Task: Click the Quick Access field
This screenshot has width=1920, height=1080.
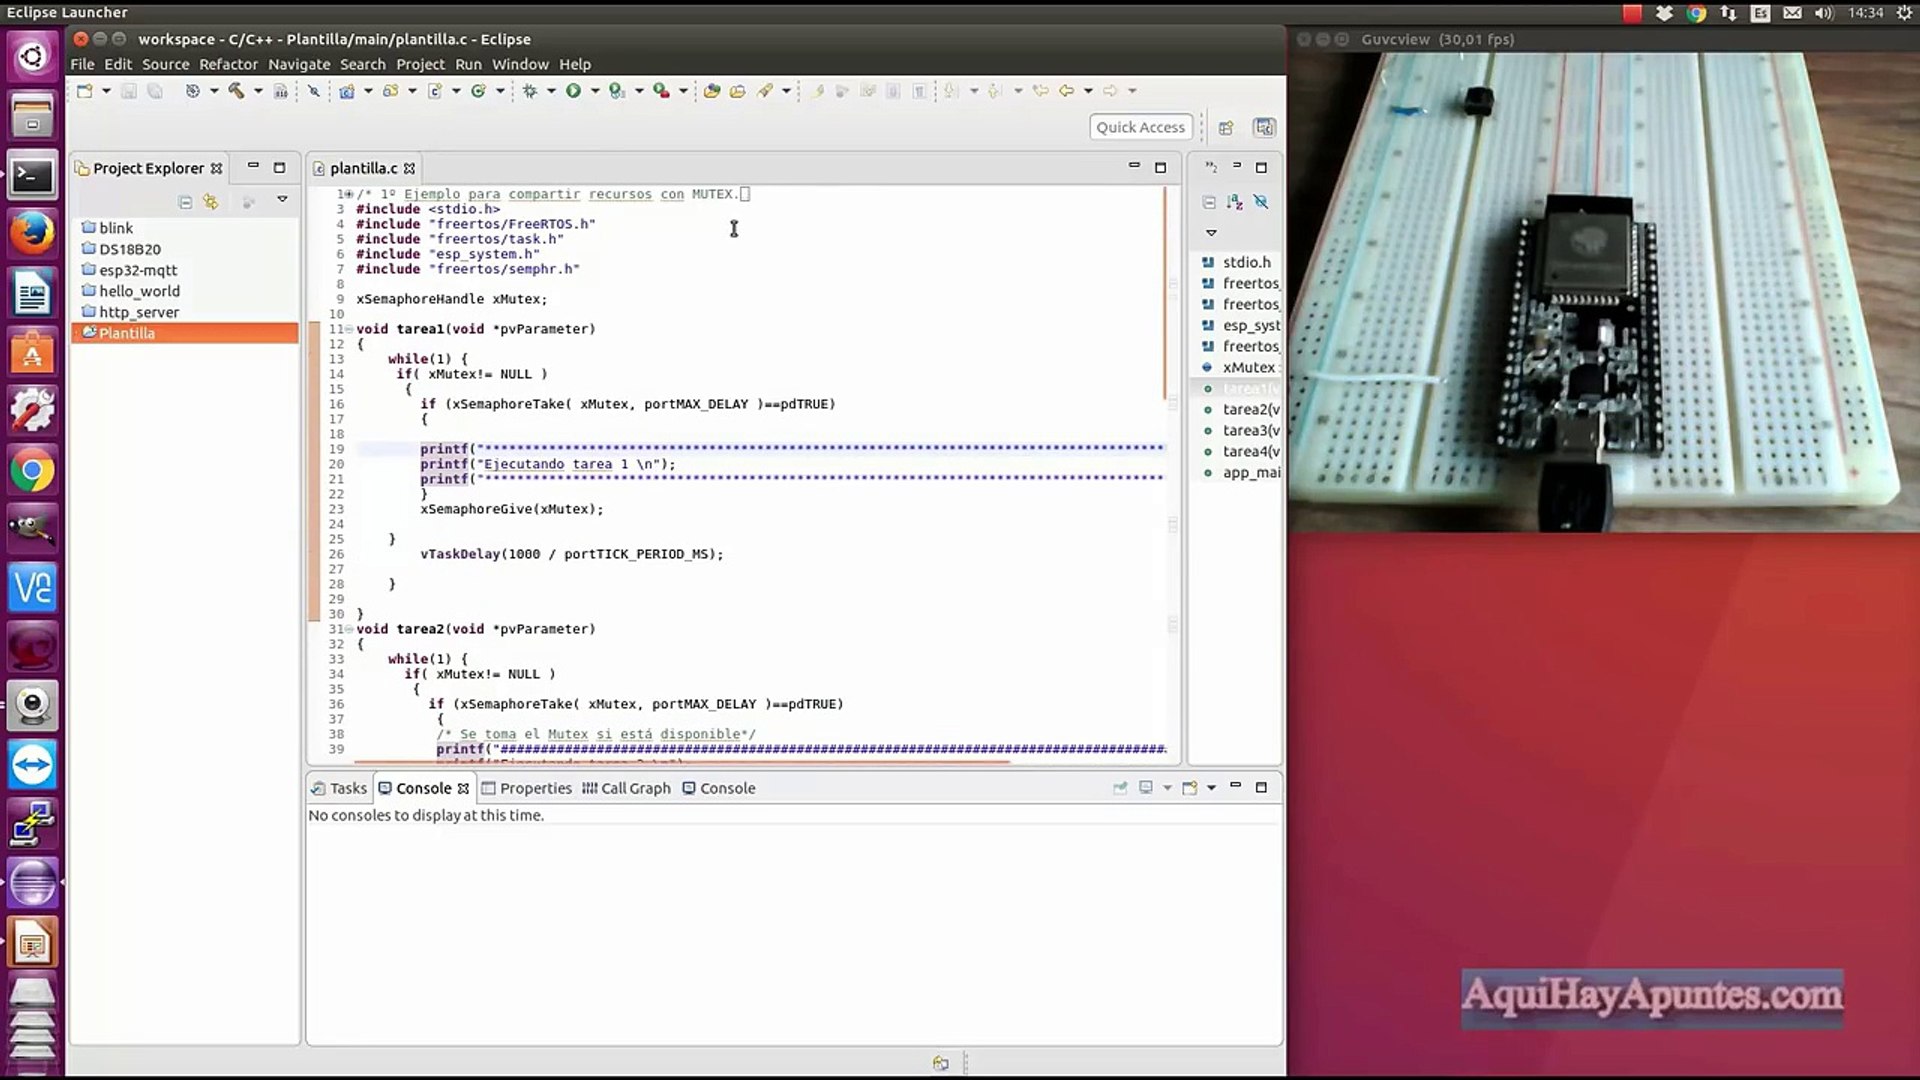Action: point(1140,127)
